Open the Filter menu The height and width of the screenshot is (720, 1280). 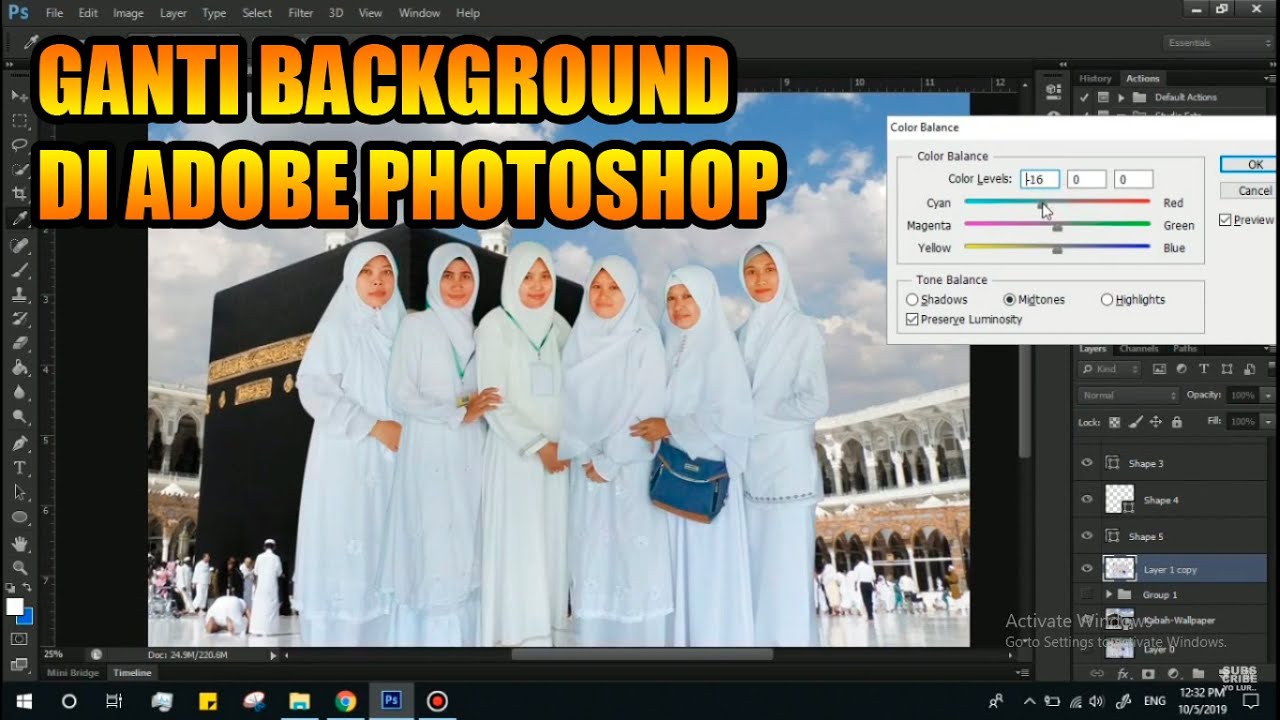point(300,13)
